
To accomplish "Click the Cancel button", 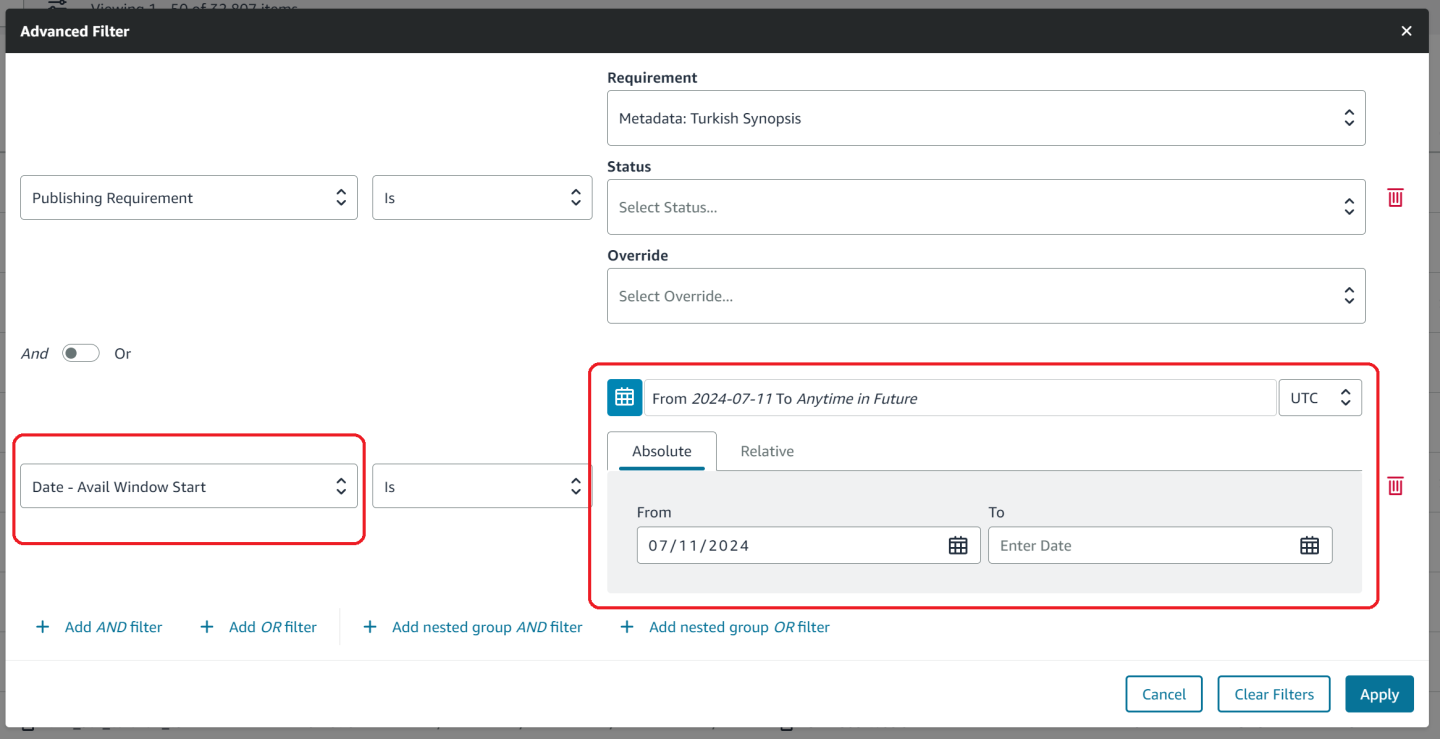I will tap(1164, 694).
